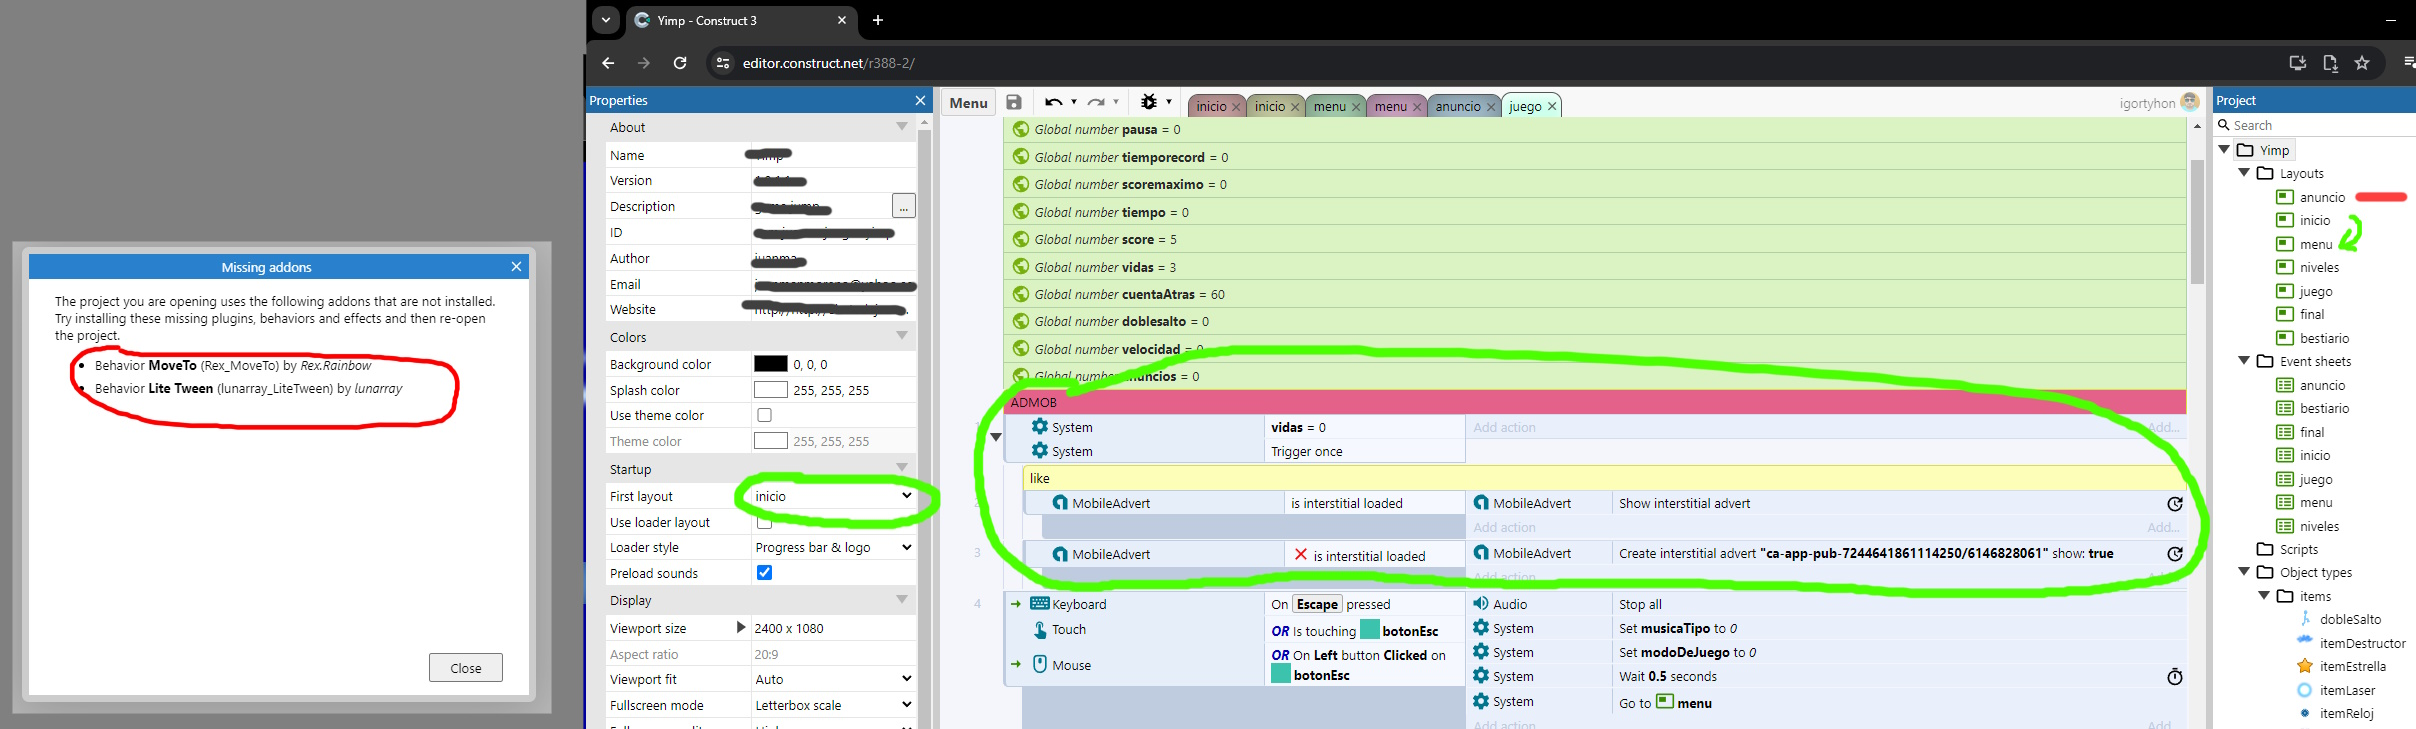
Task: Open the First layout dropdown
Action: pos(833,496)
